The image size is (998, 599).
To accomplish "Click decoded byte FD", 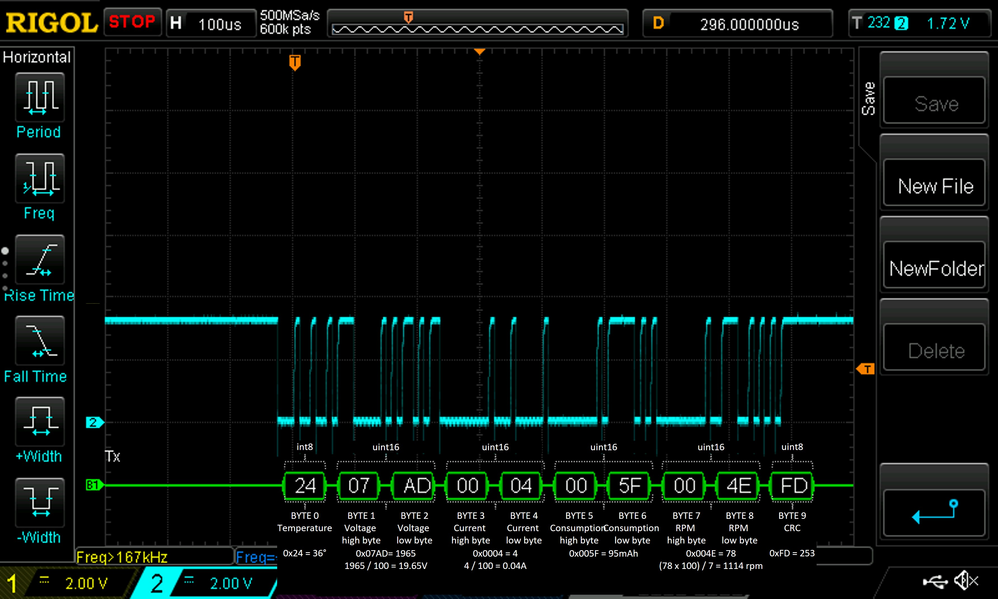I will (792, 486).
